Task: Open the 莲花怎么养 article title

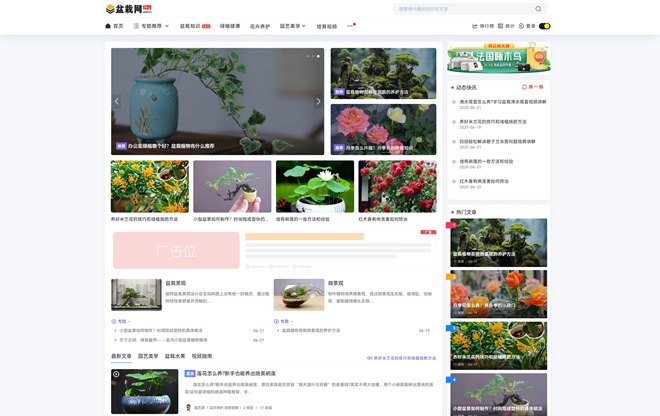Action: (236, 373)
